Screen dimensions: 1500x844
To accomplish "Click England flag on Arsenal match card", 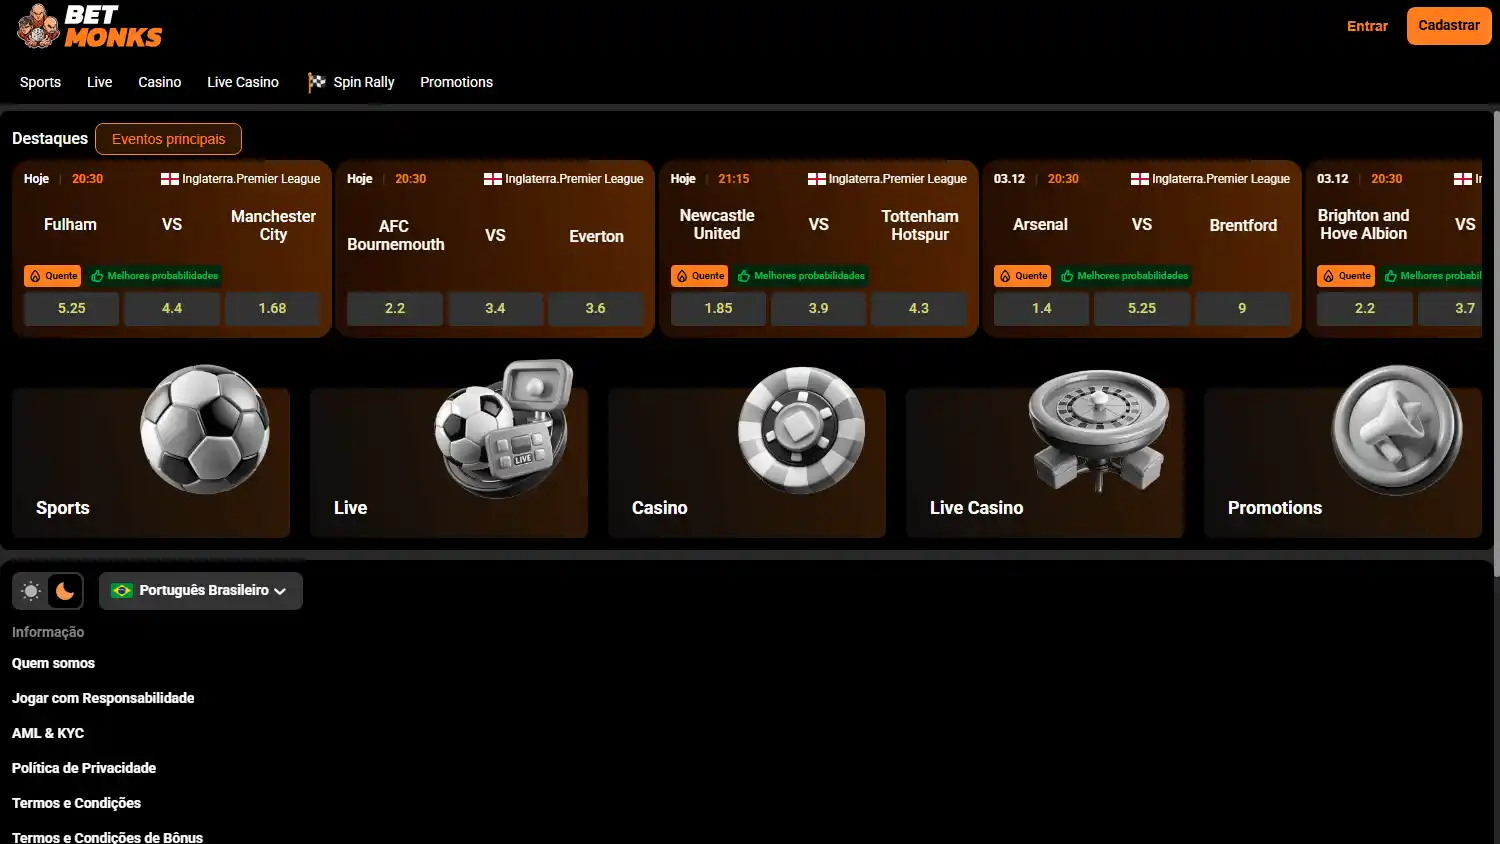I will [1140, 179].
